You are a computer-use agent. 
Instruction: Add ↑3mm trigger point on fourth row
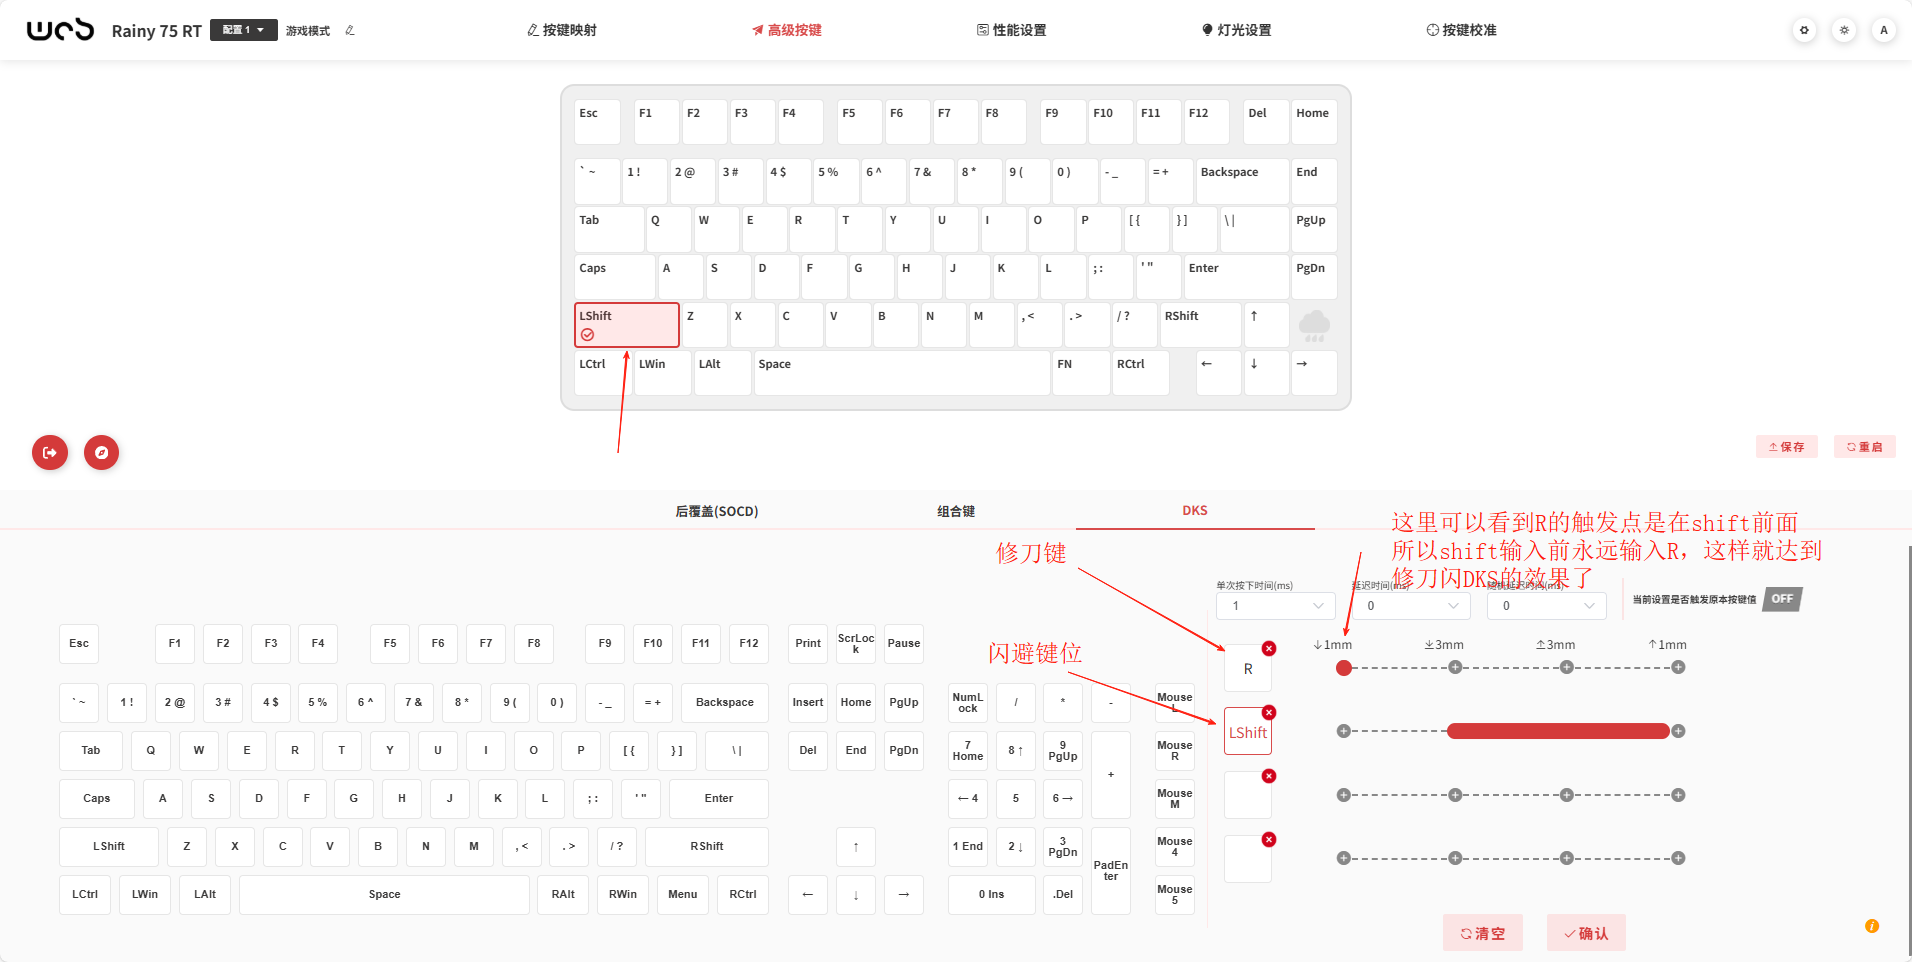pos(1566,858)
